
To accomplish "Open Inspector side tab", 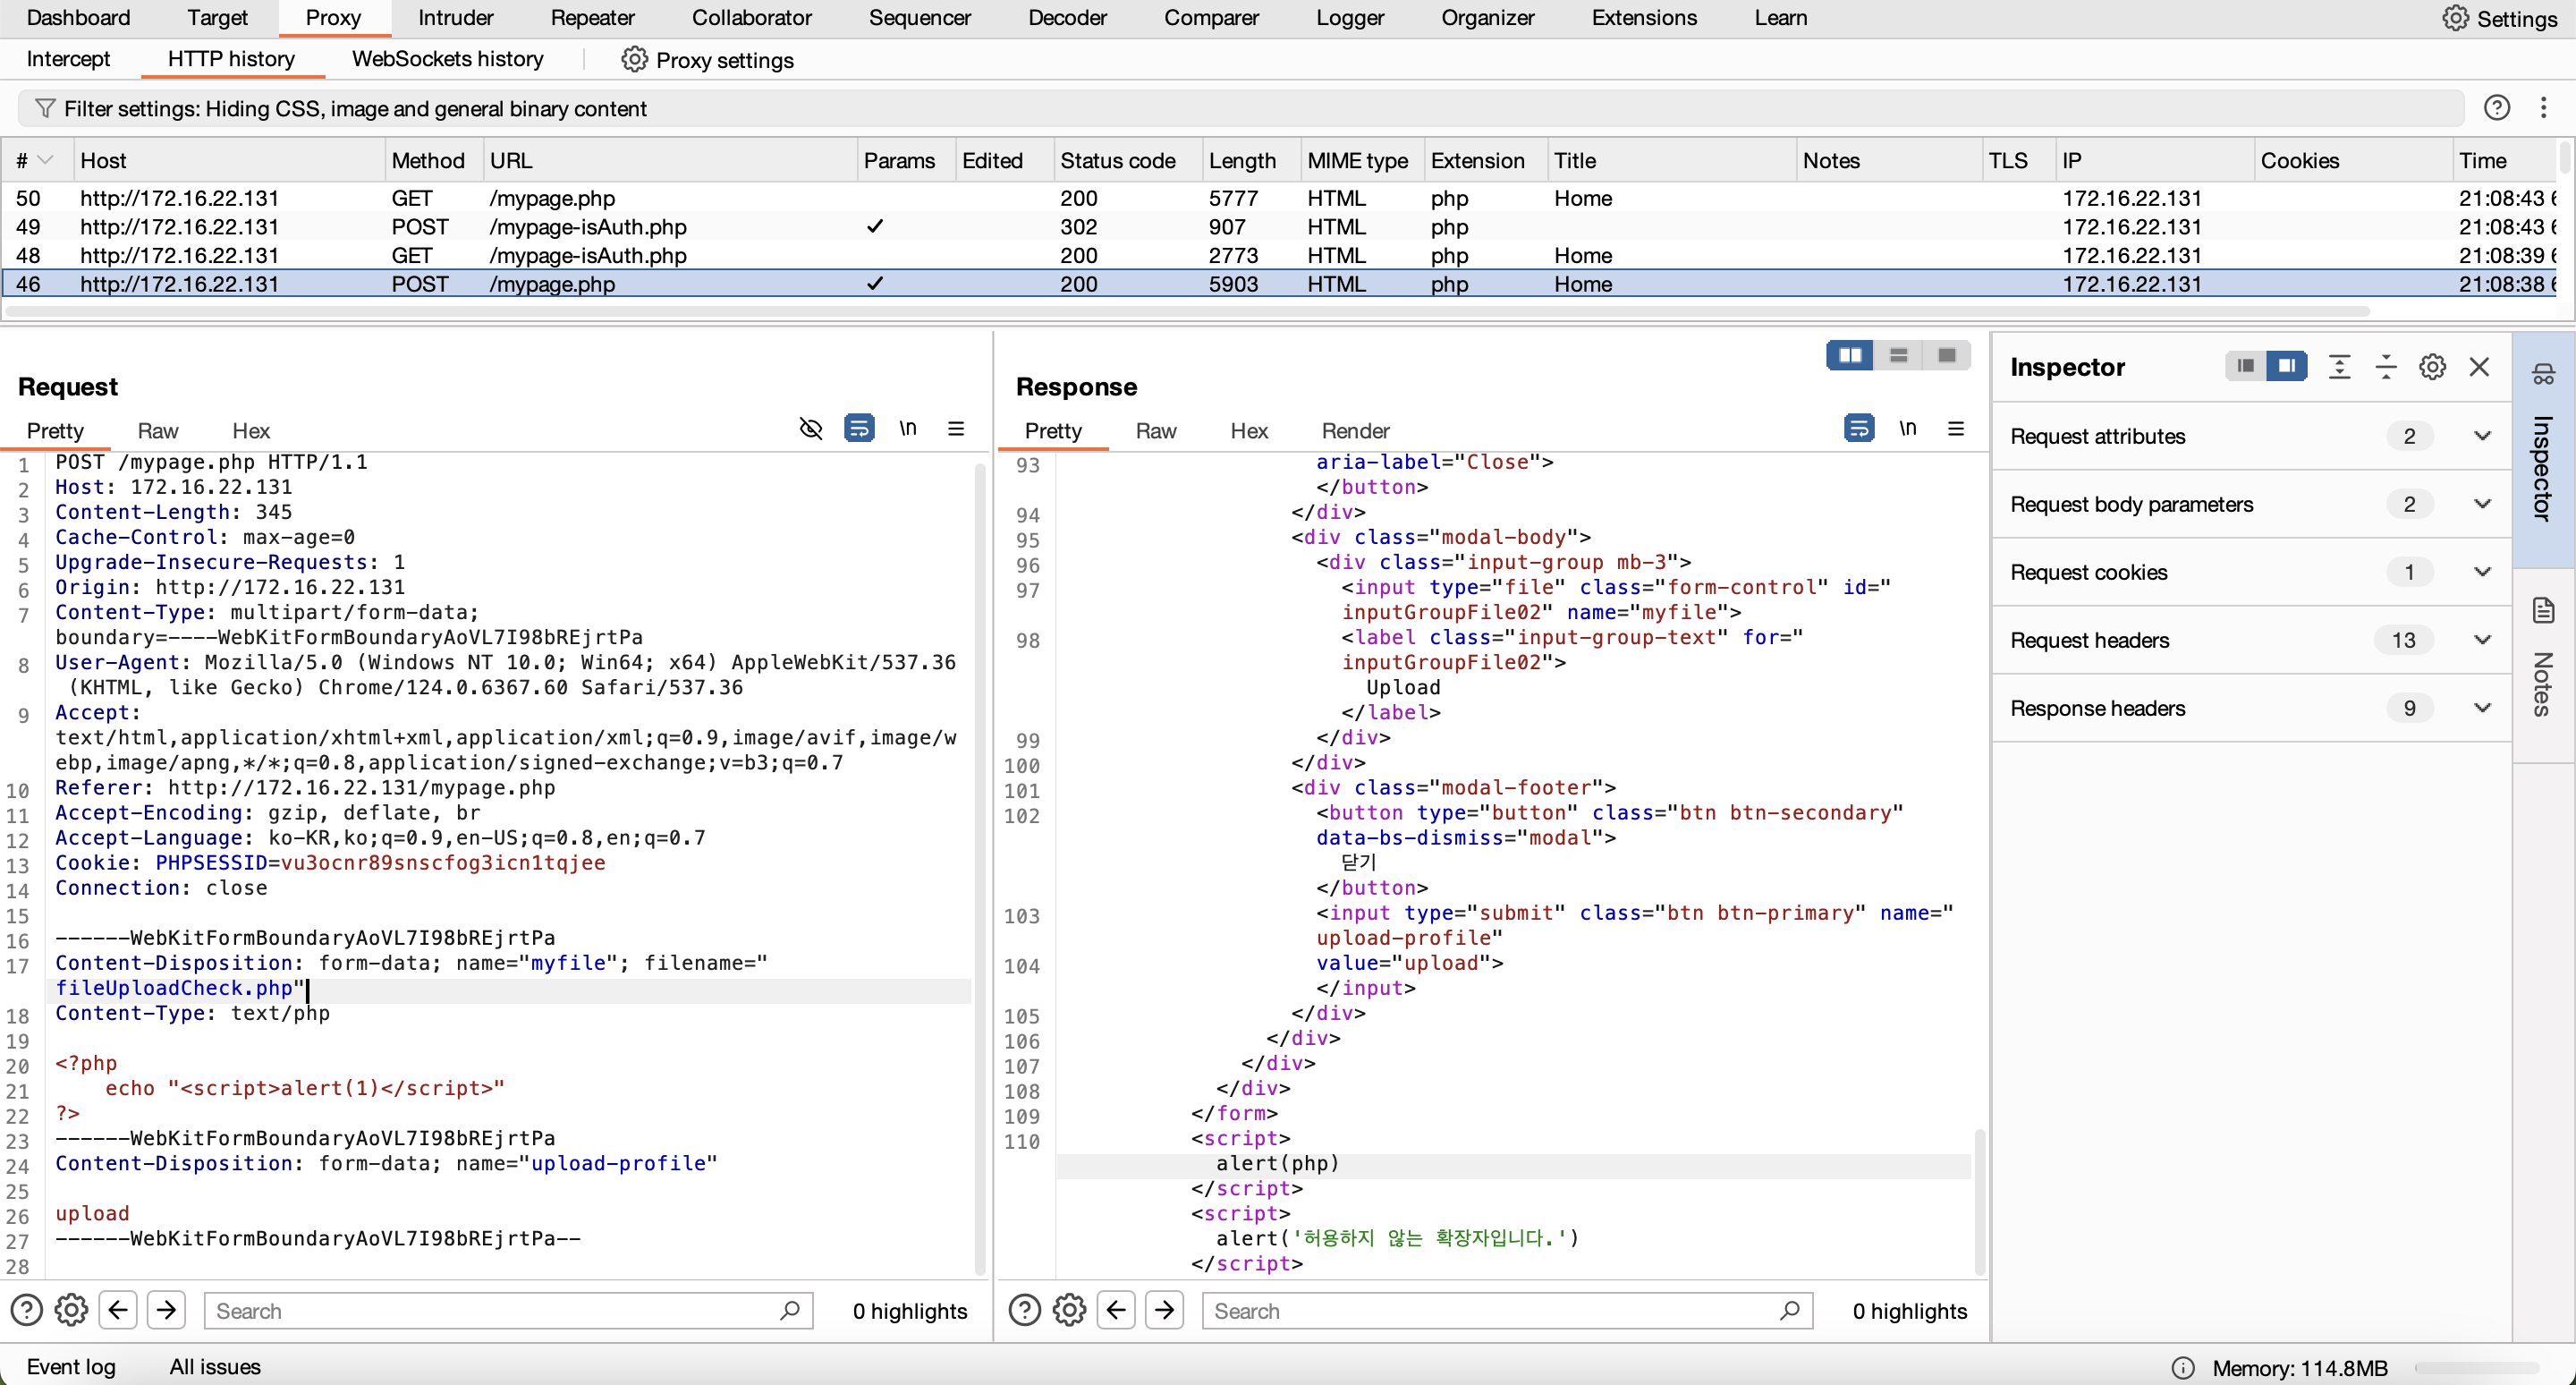I will coord(2543,449).
